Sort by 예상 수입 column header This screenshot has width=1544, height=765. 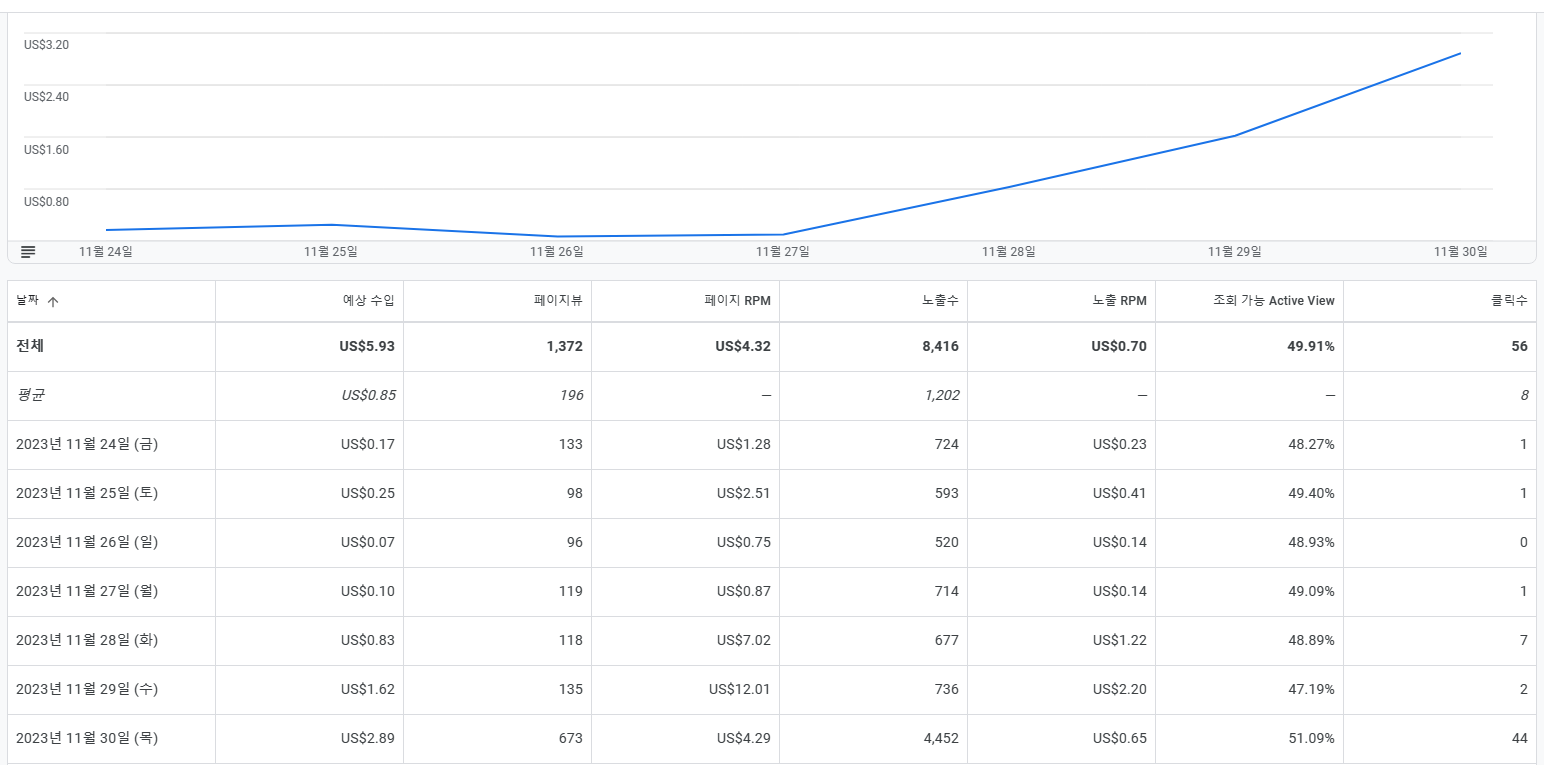click(369, 300)
